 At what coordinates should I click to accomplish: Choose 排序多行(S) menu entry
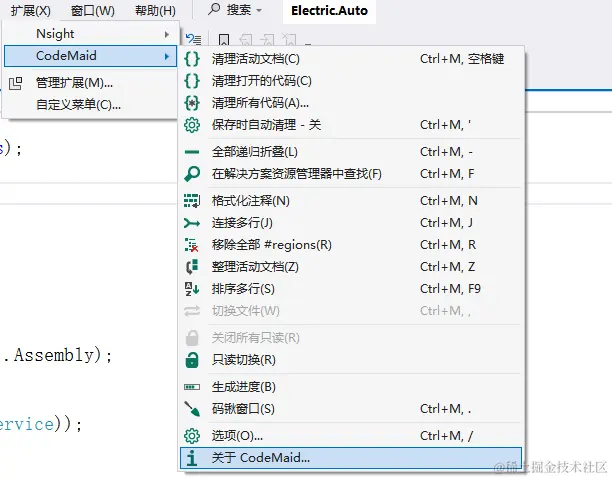pyautogui.click(x=351, y=289)
